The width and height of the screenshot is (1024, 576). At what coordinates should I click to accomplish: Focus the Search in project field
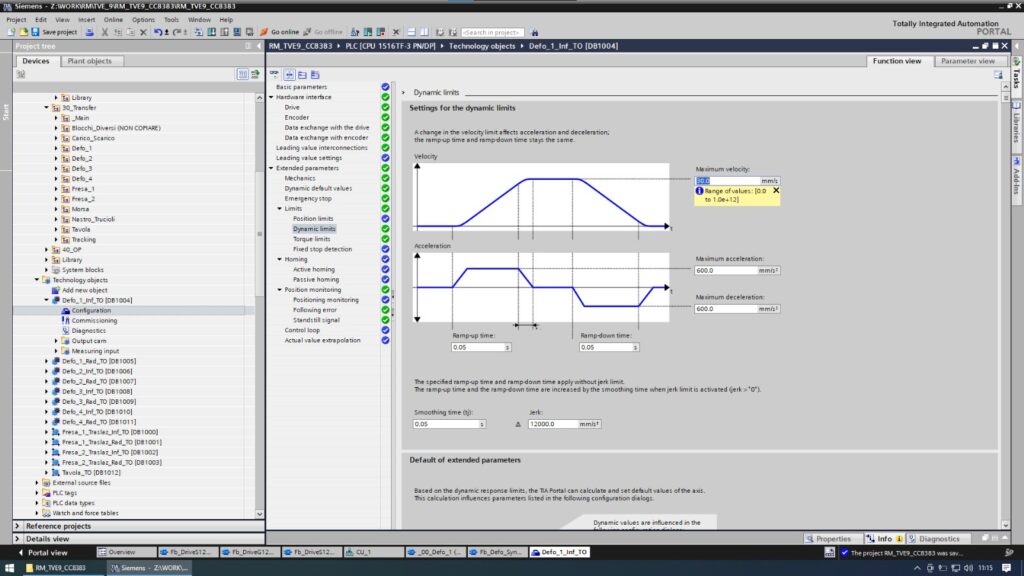pyautogui.click(x=492, y=32)
